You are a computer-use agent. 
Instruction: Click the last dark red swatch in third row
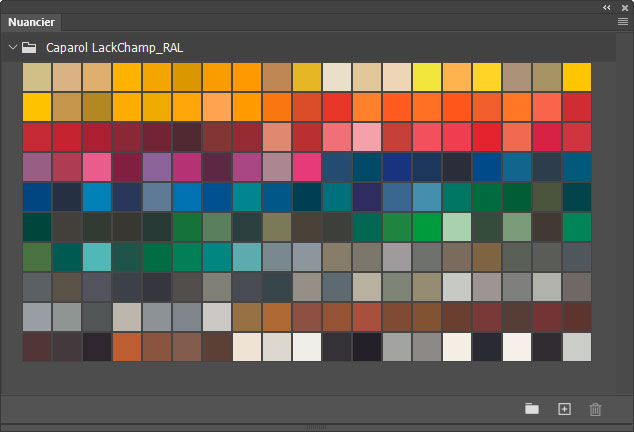pos(577,137)
